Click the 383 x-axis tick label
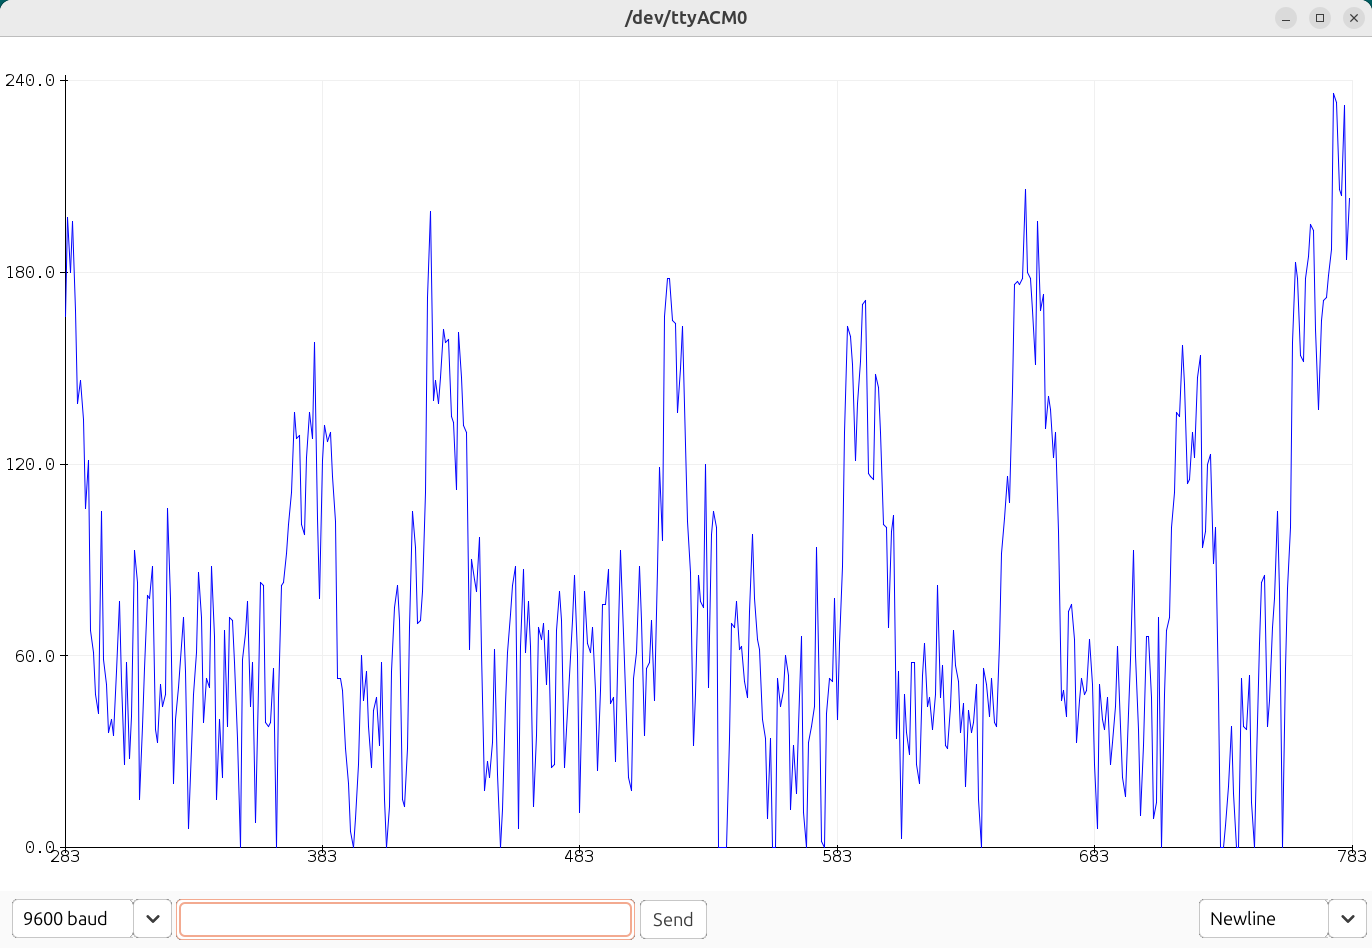The width and height of the screenshot is (1372, 948). click(x=322, y=856)
